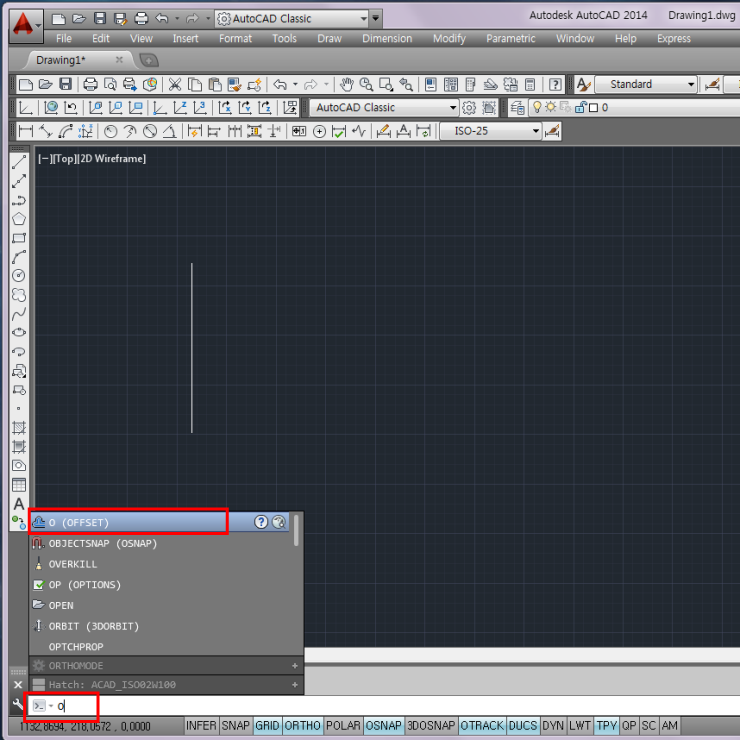Viewport: 740px width, 740px height.
Task: Select the Polygon draw tool
Action: click(19, 219)
